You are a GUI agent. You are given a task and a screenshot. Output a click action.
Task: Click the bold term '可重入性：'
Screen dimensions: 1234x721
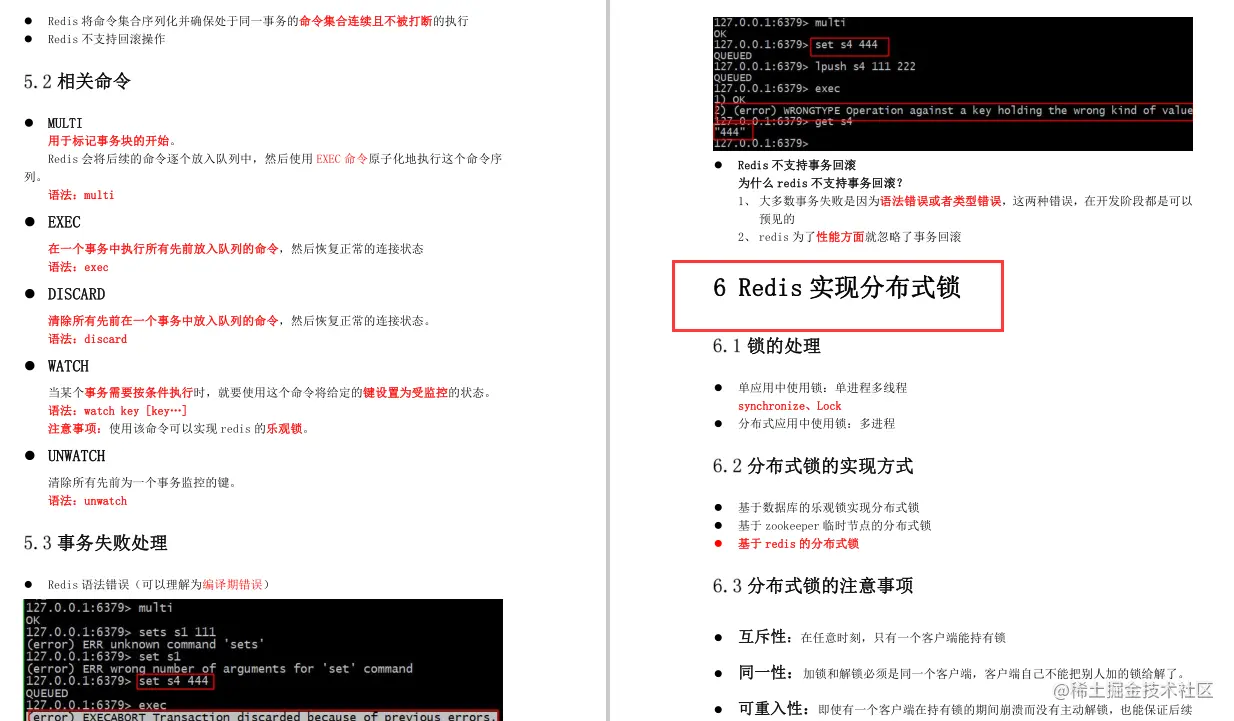click(x=776, y=709)
